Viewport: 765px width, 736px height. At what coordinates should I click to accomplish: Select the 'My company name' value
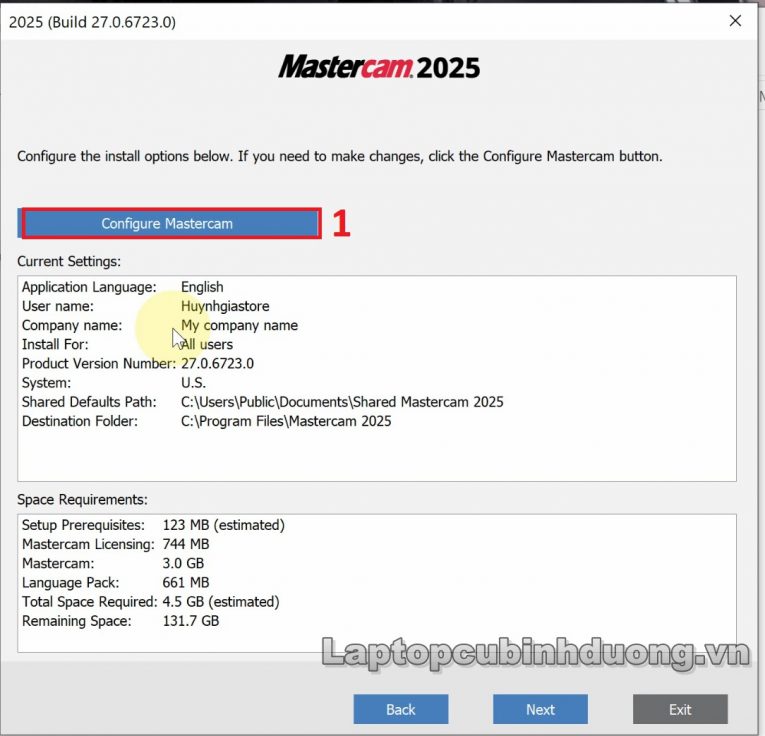pos(239,325)
